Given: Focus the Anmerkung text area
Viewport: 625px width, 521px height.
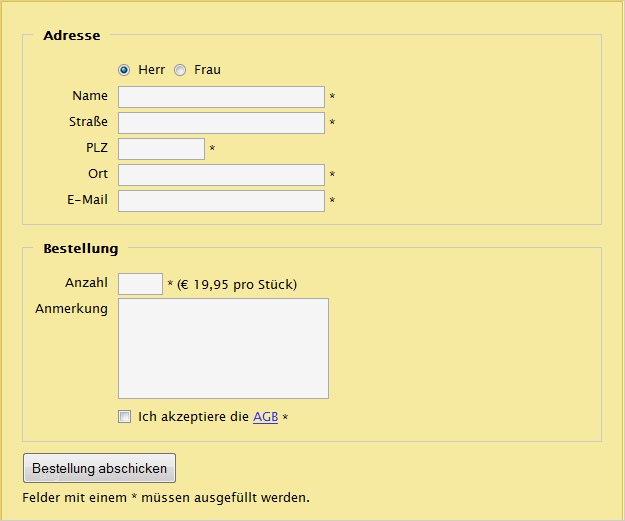Looking at the screenshot, I should coord(223,348).
